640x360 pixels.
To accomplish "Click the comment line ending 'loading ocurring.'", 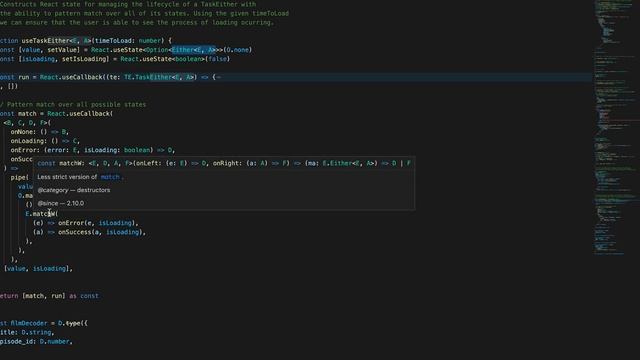I will (137, 22).
